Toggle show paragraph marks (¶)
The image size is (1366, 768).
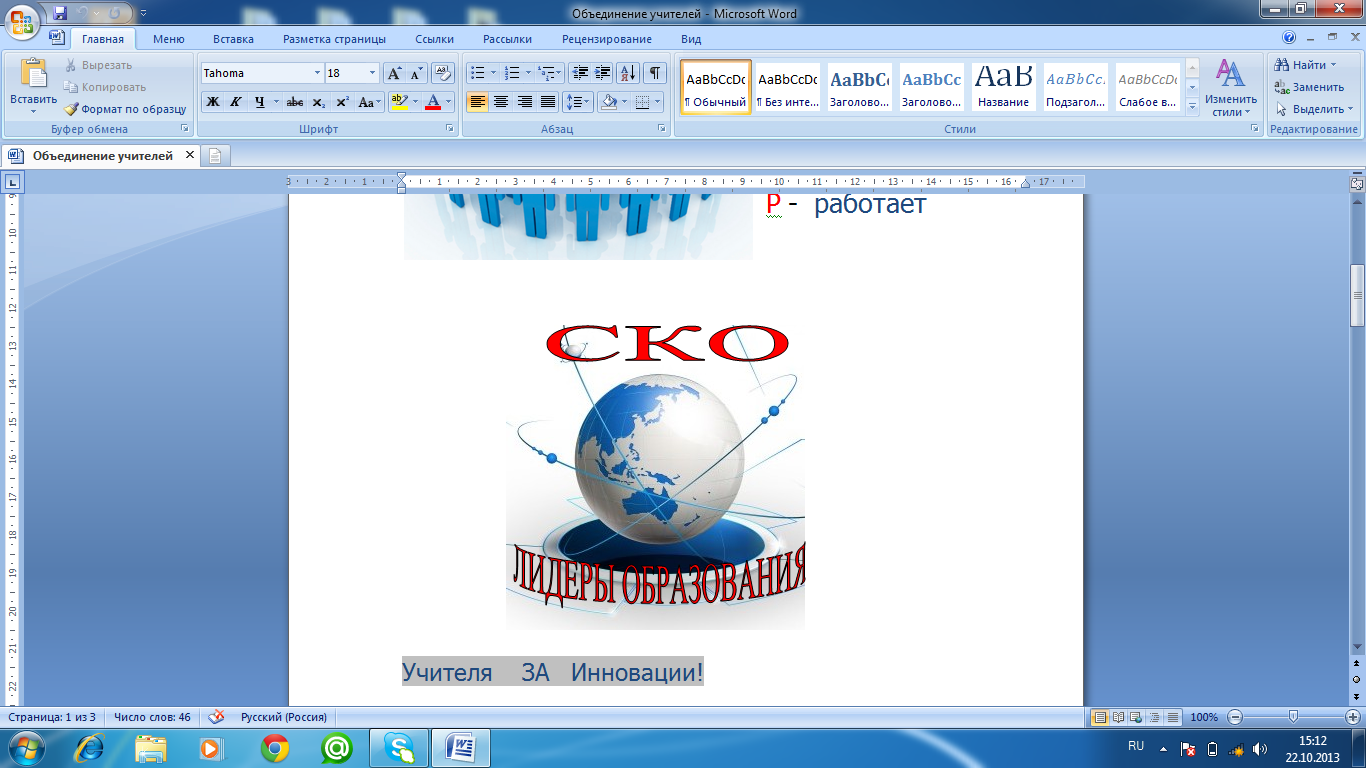[x=655, y=73]
